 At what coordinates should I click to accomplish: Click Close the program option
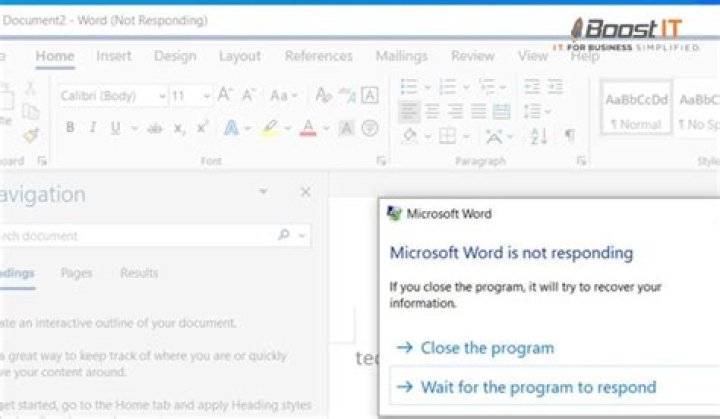click(x=487, y=348)
